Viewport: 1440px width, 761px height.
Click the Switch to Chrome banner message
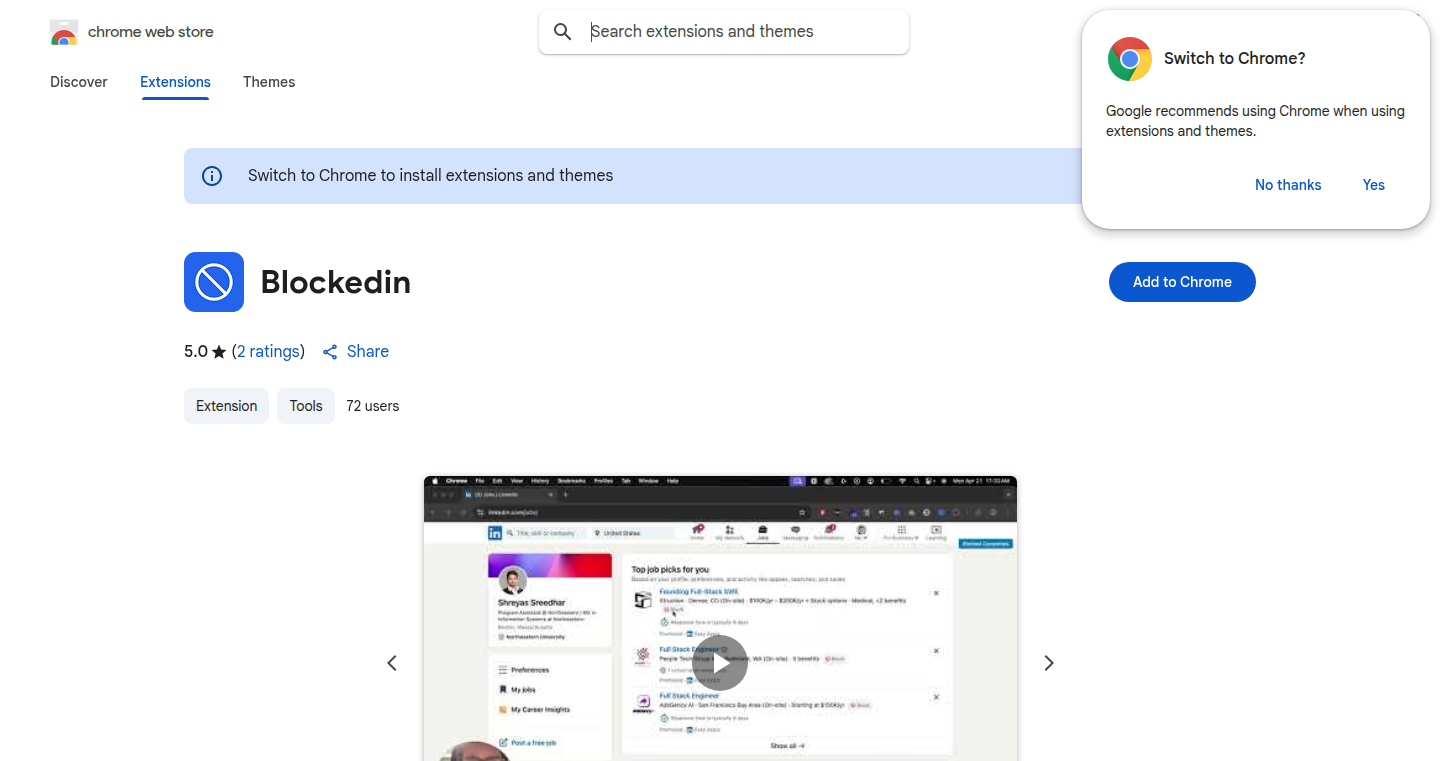coord(431,176)
